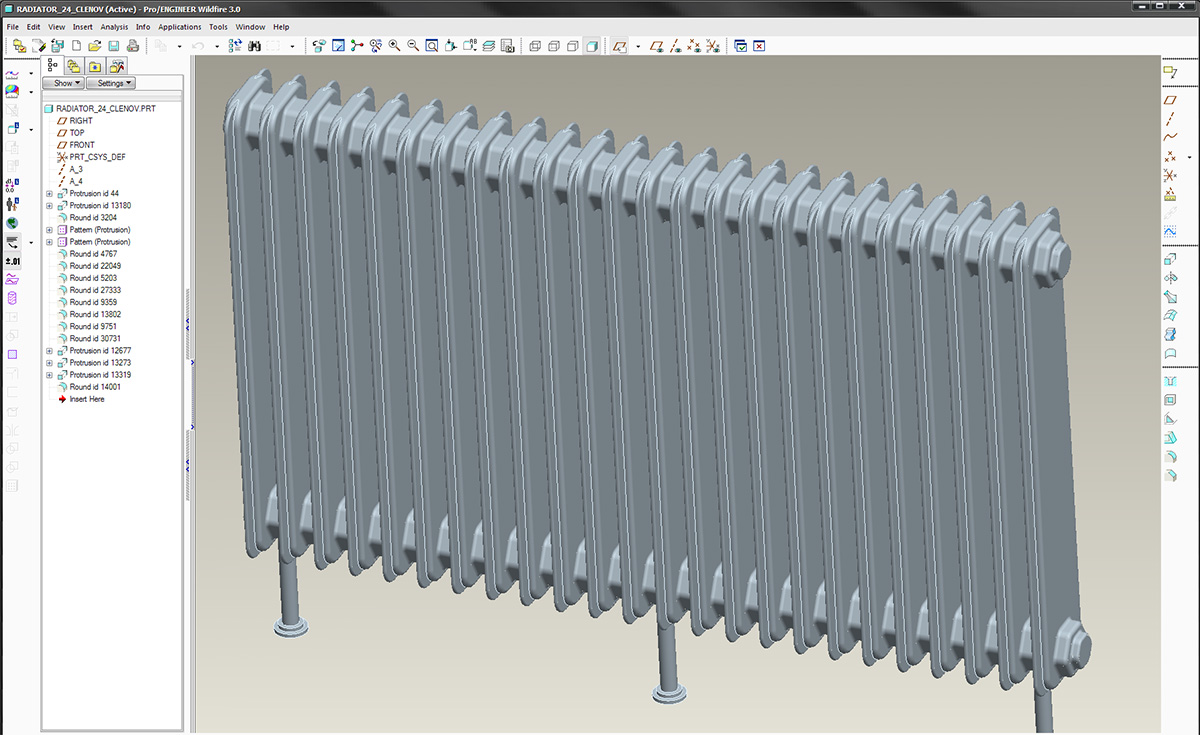Viewport: 1200px width, 735px height.
Task: Expand Protrusion id 44 tree node
Action: (x=49, y=193)
